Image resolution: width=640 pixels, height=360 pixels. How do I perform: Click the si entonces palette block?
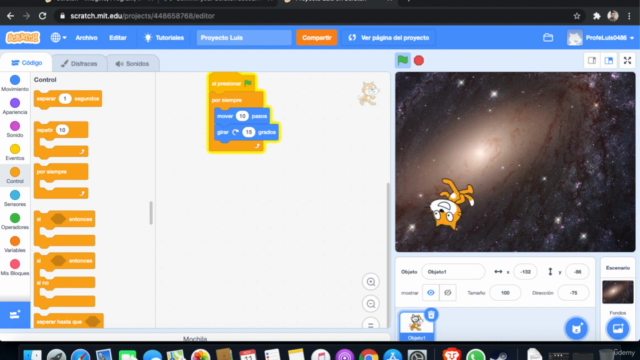[x=65, y=229]
